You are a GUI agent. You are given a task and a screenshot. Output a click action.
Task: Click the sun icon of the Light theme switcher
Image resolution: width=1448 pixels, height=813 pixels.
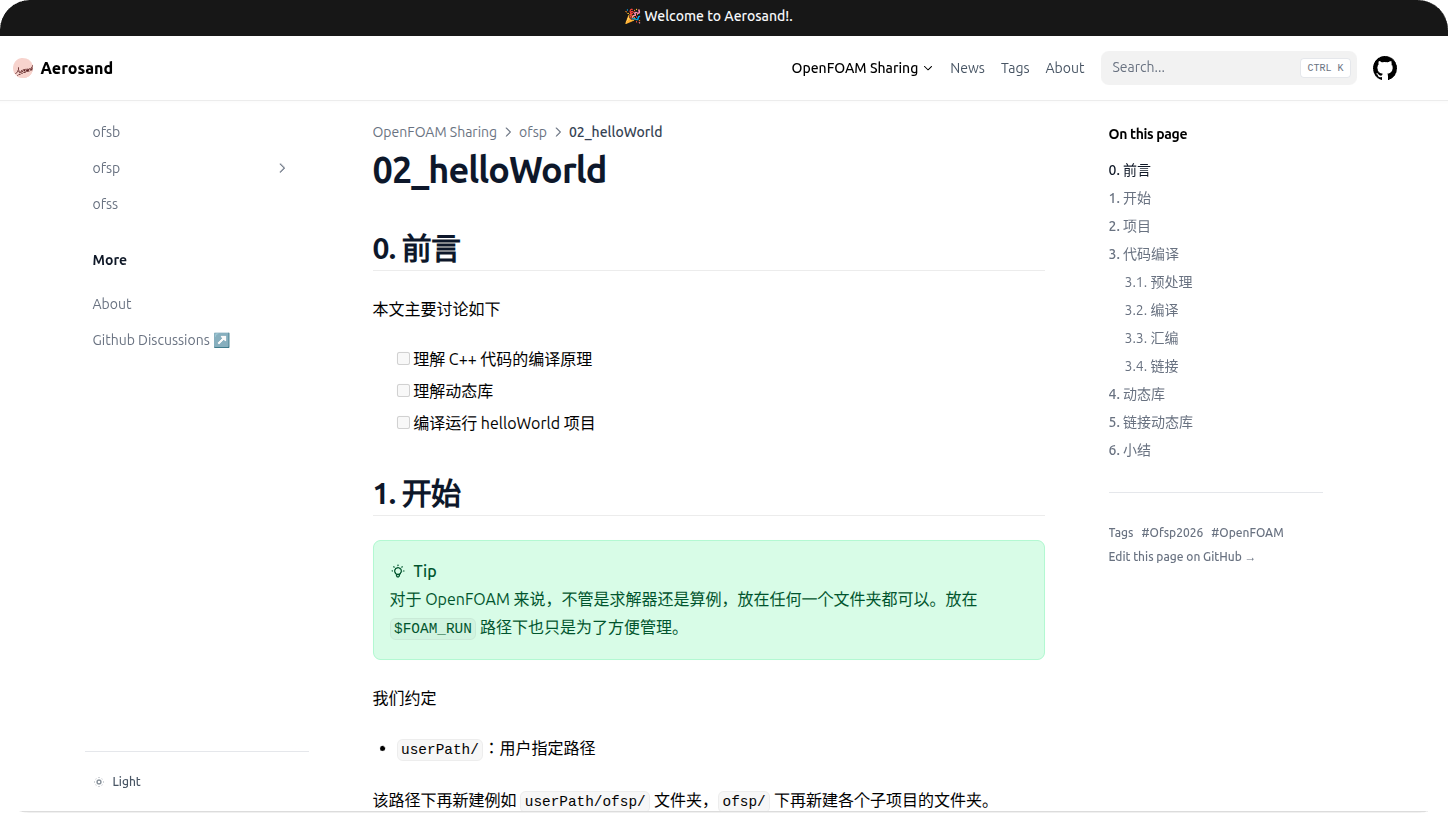[99, 782]
